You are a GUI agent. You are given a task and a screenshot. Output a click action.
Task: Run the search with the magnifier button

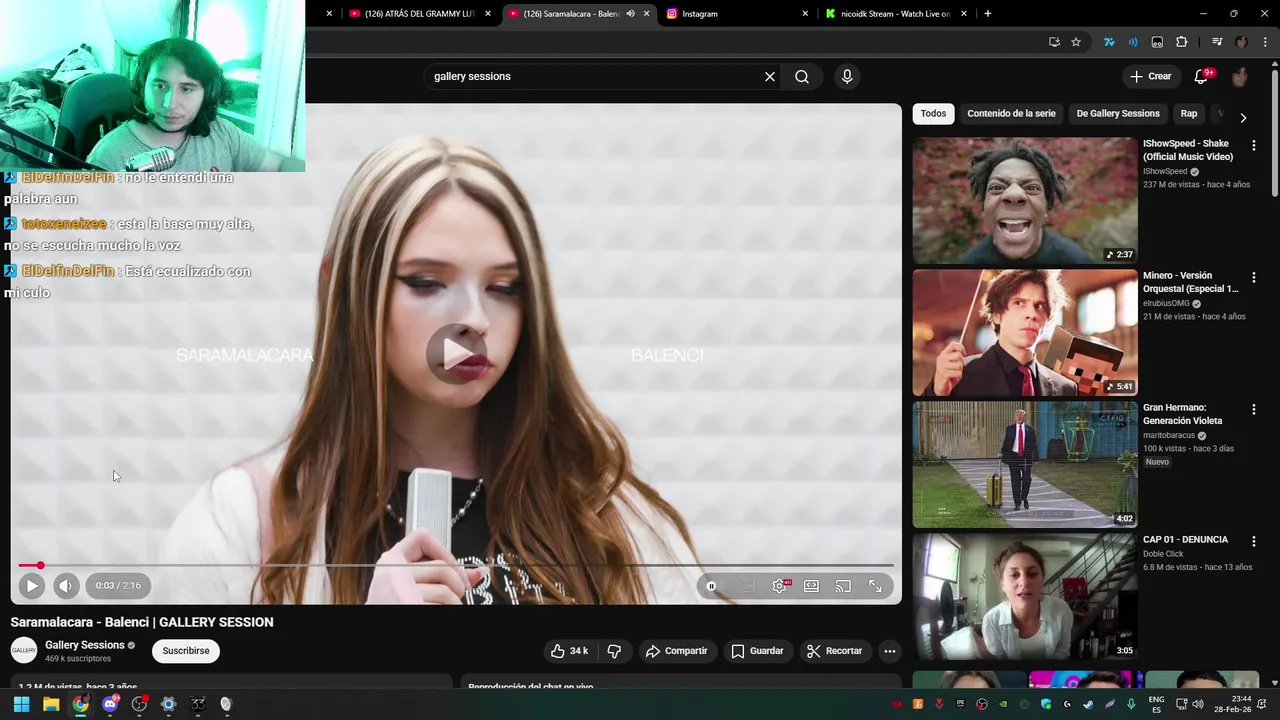click(802, 77)
